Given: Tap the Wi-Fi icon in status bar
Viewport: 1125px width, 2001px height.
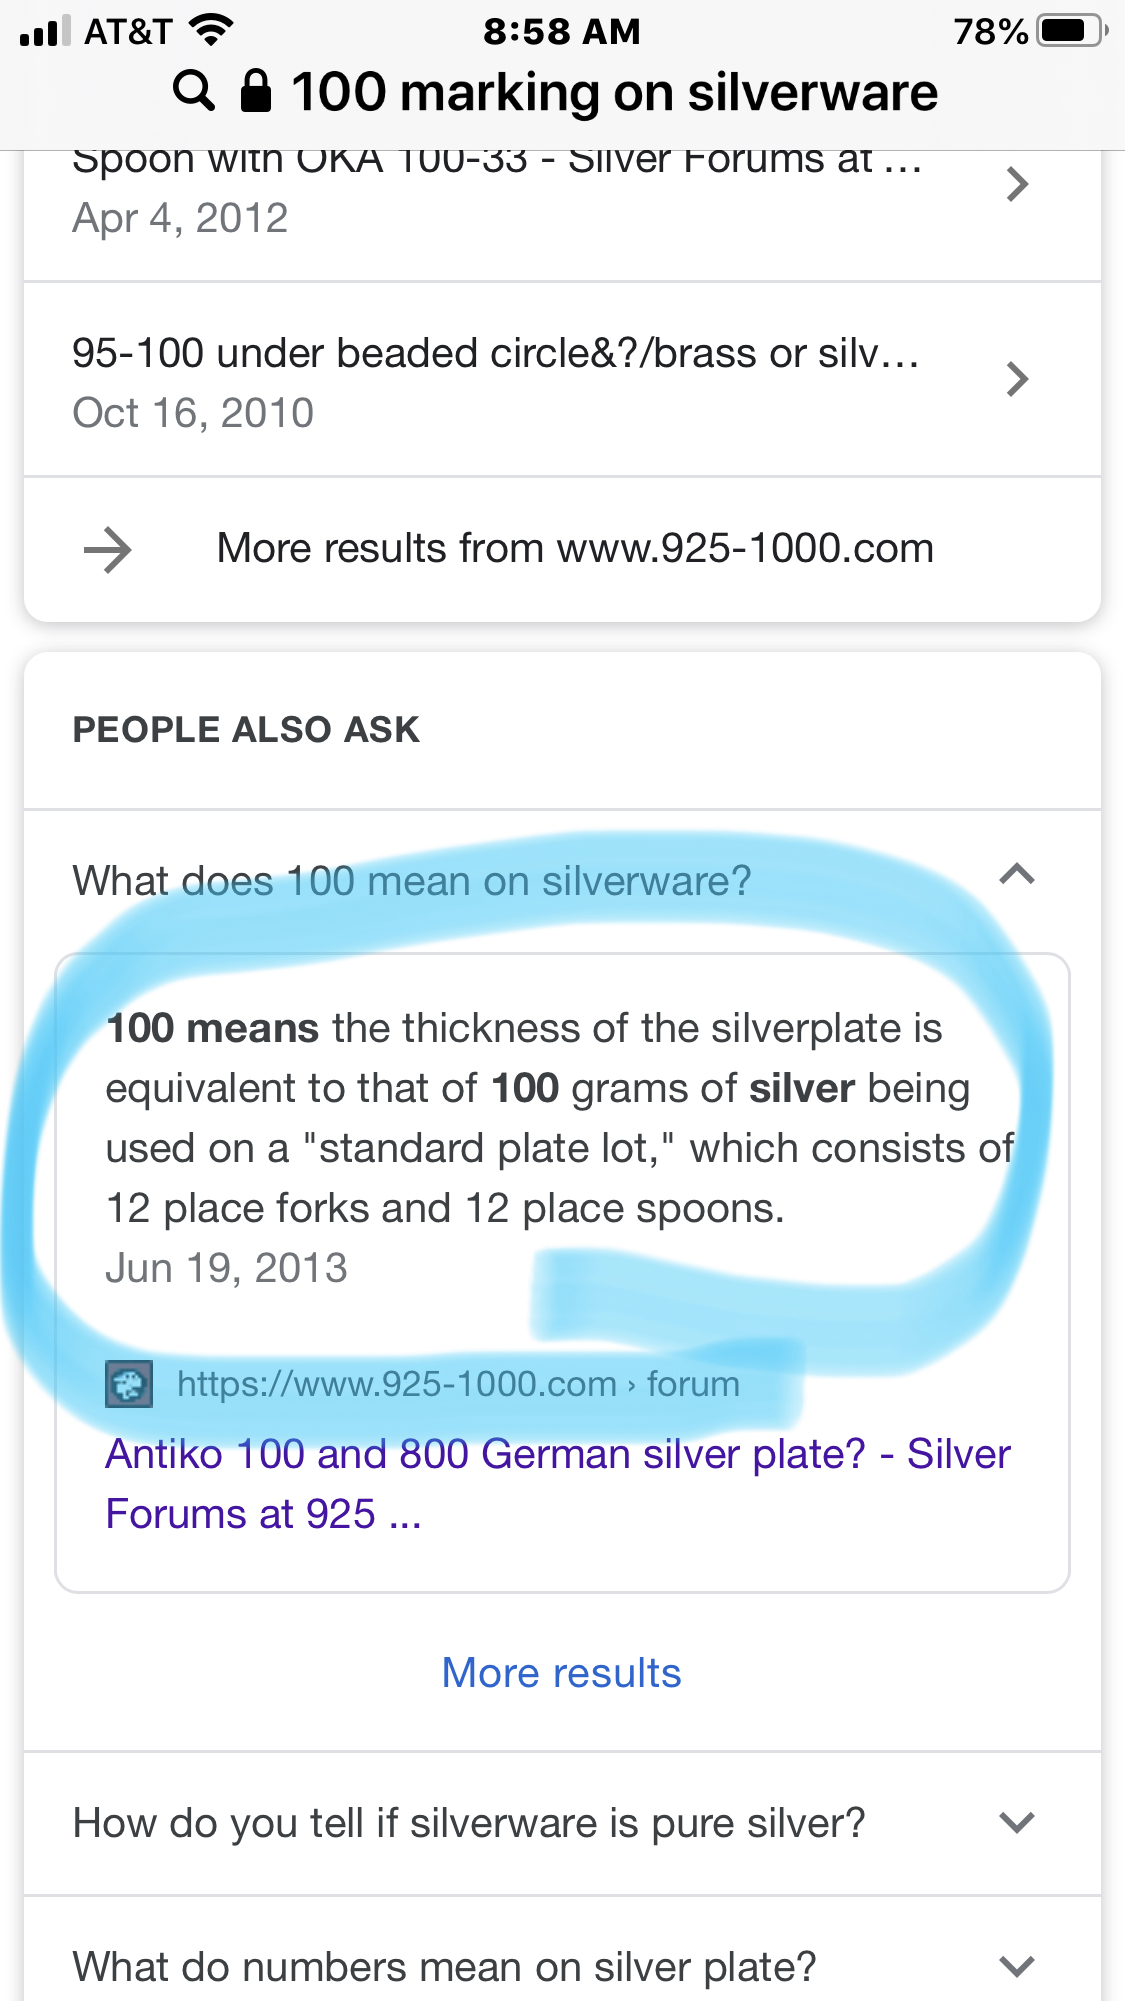Looking at the screenshot, I should (x=211, y=31).
